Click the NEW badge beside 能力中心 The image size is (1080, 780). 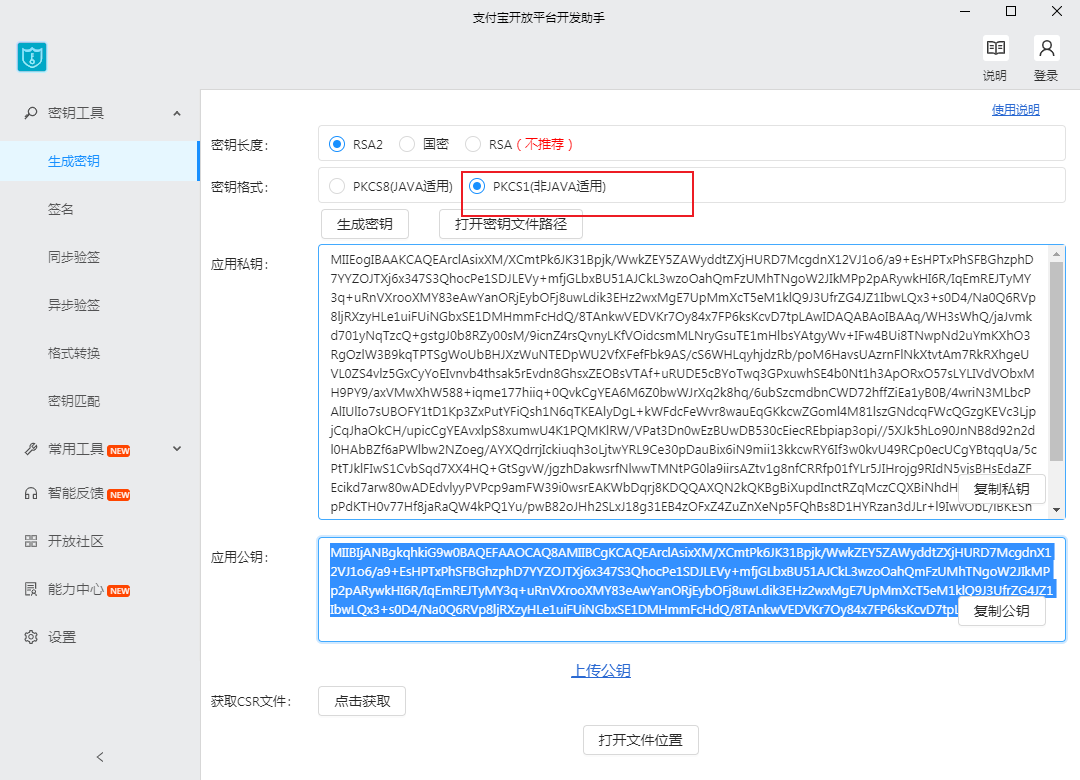pos(119,591)
